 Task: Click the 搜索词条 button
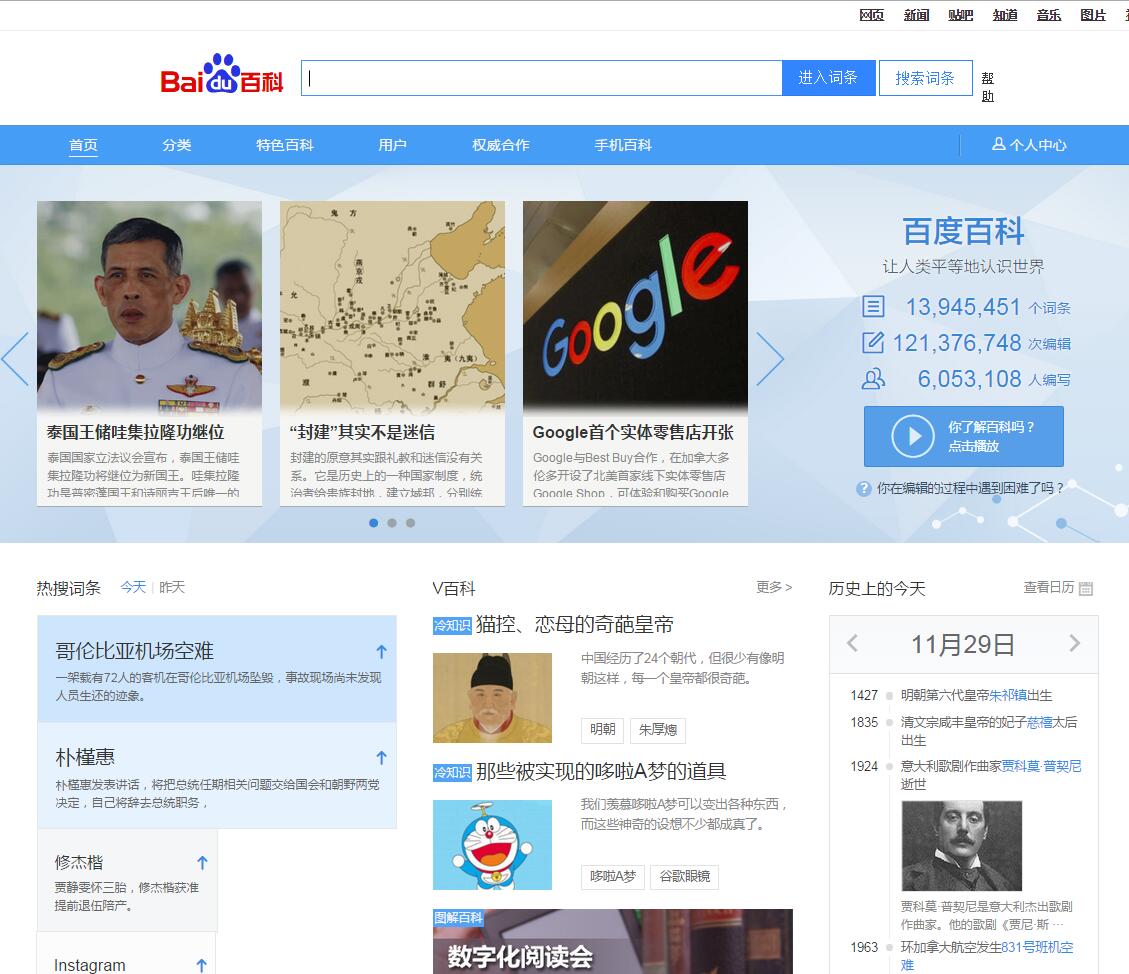925,78
